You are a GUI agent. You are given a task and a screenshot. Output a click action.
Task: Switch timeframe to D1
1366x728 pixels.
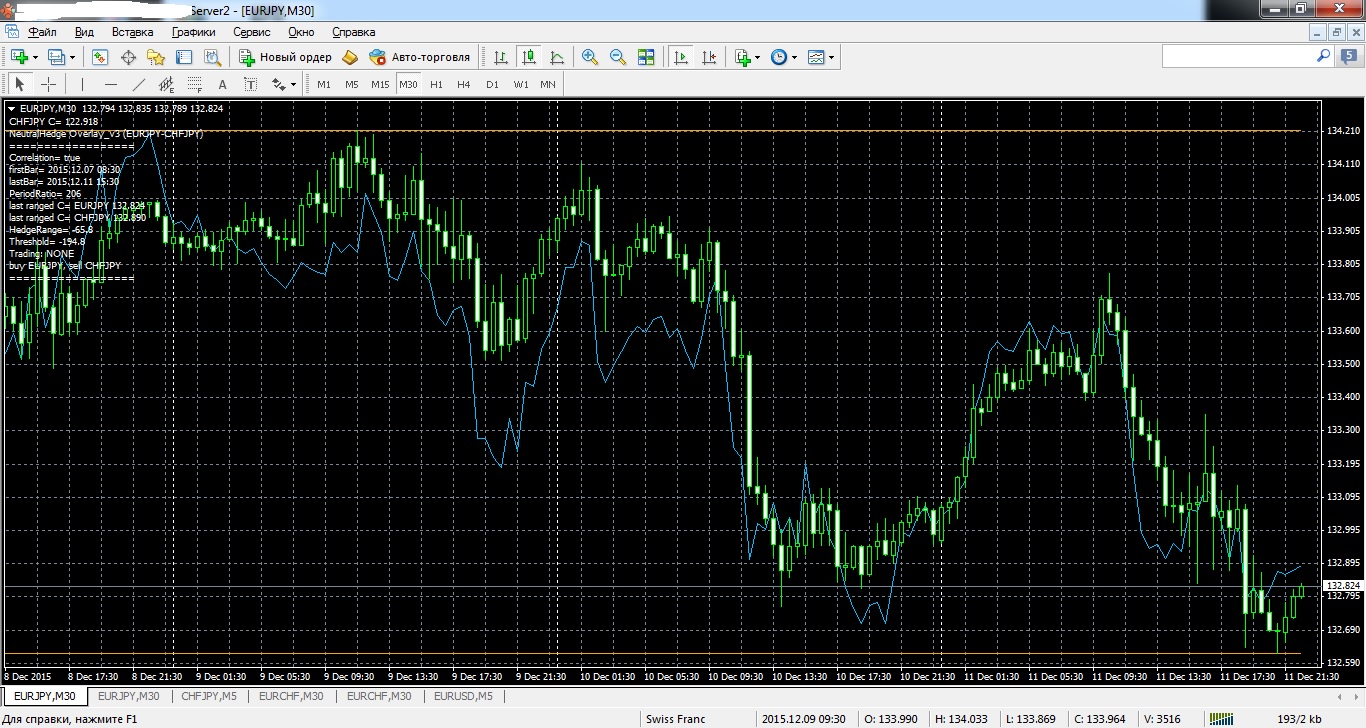[492, 84]
